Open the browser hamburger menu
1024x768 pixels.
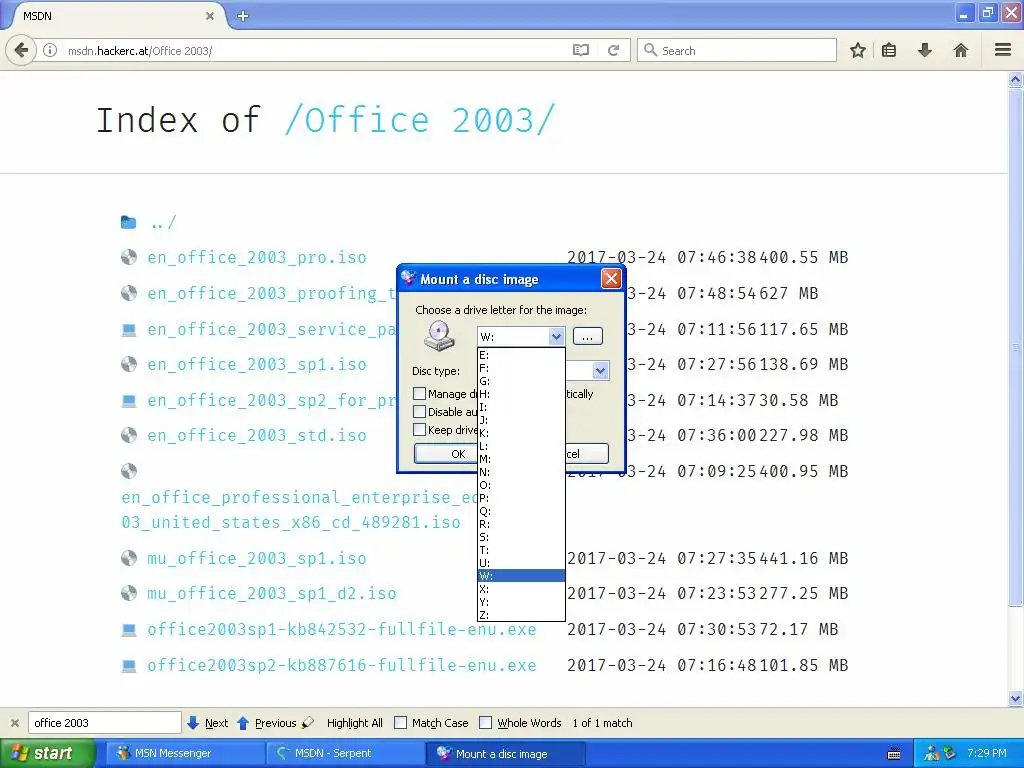tap(1003, 50)
